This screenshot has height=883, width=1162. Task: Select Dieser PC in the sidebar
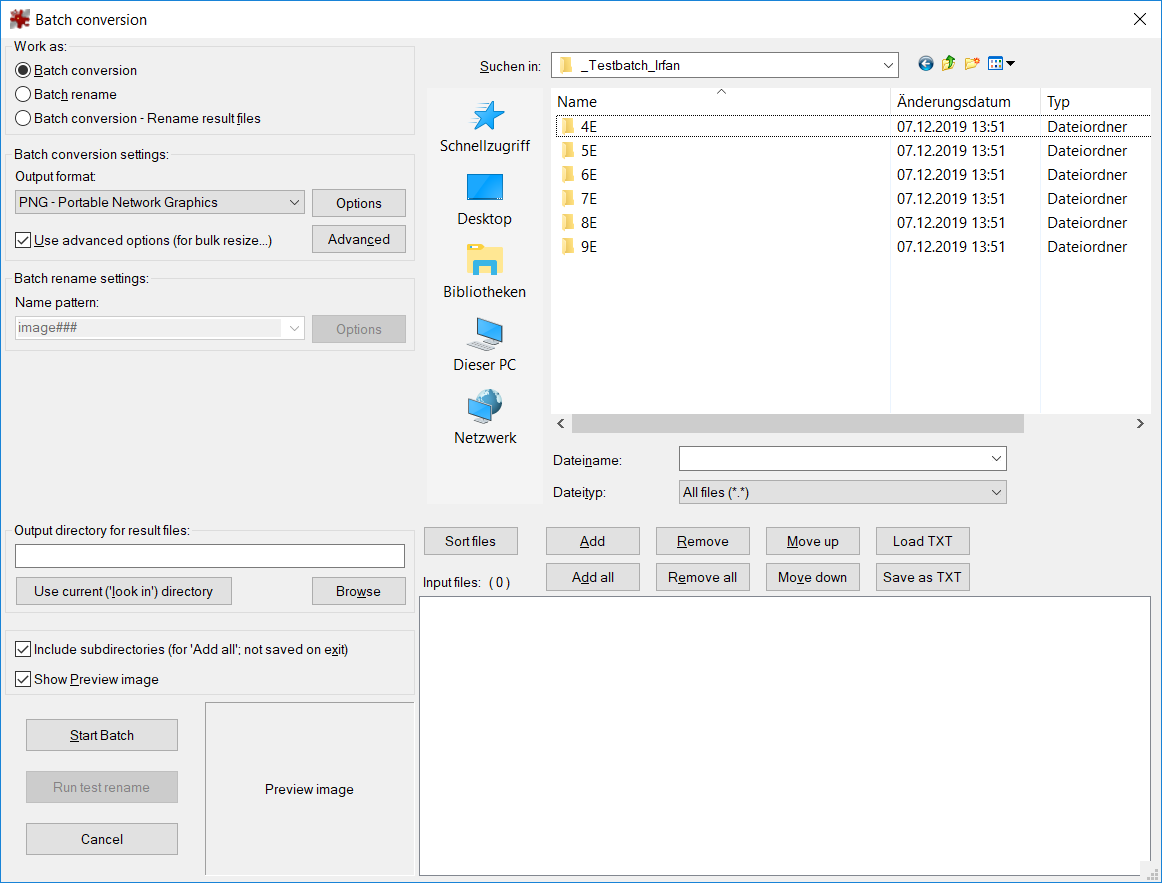pyautogui.click(x=485, y=346)
